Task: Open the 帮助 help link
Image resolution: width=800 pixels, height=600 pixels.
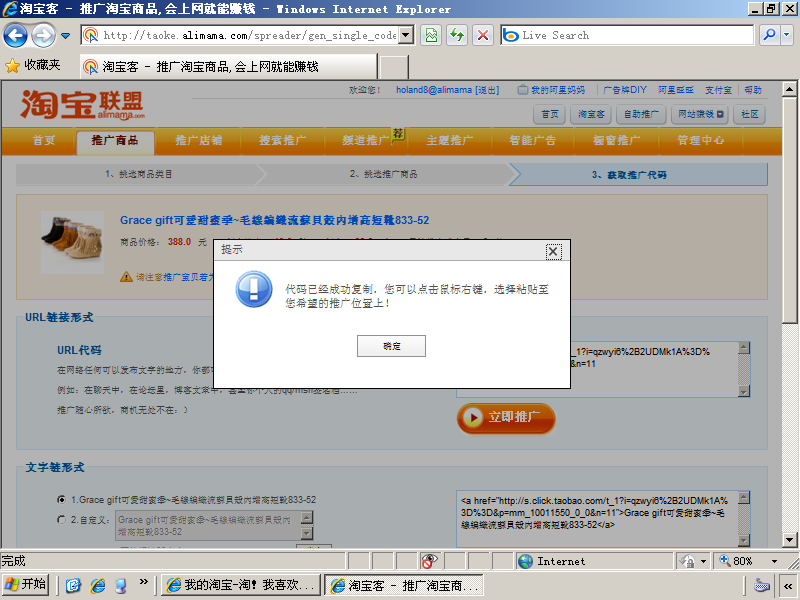Action: click(753, 90)
